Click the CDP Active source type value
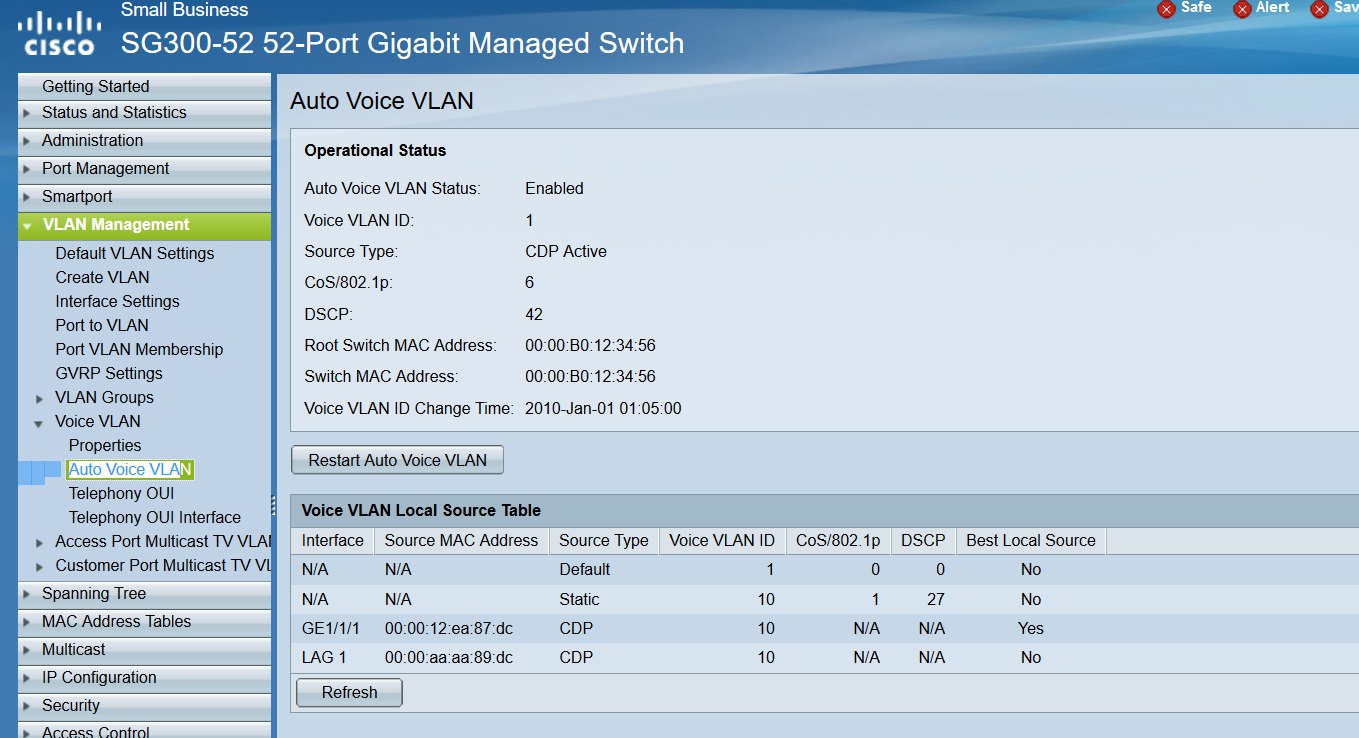This screenshot has height=738, width=1359. [566, 251]
